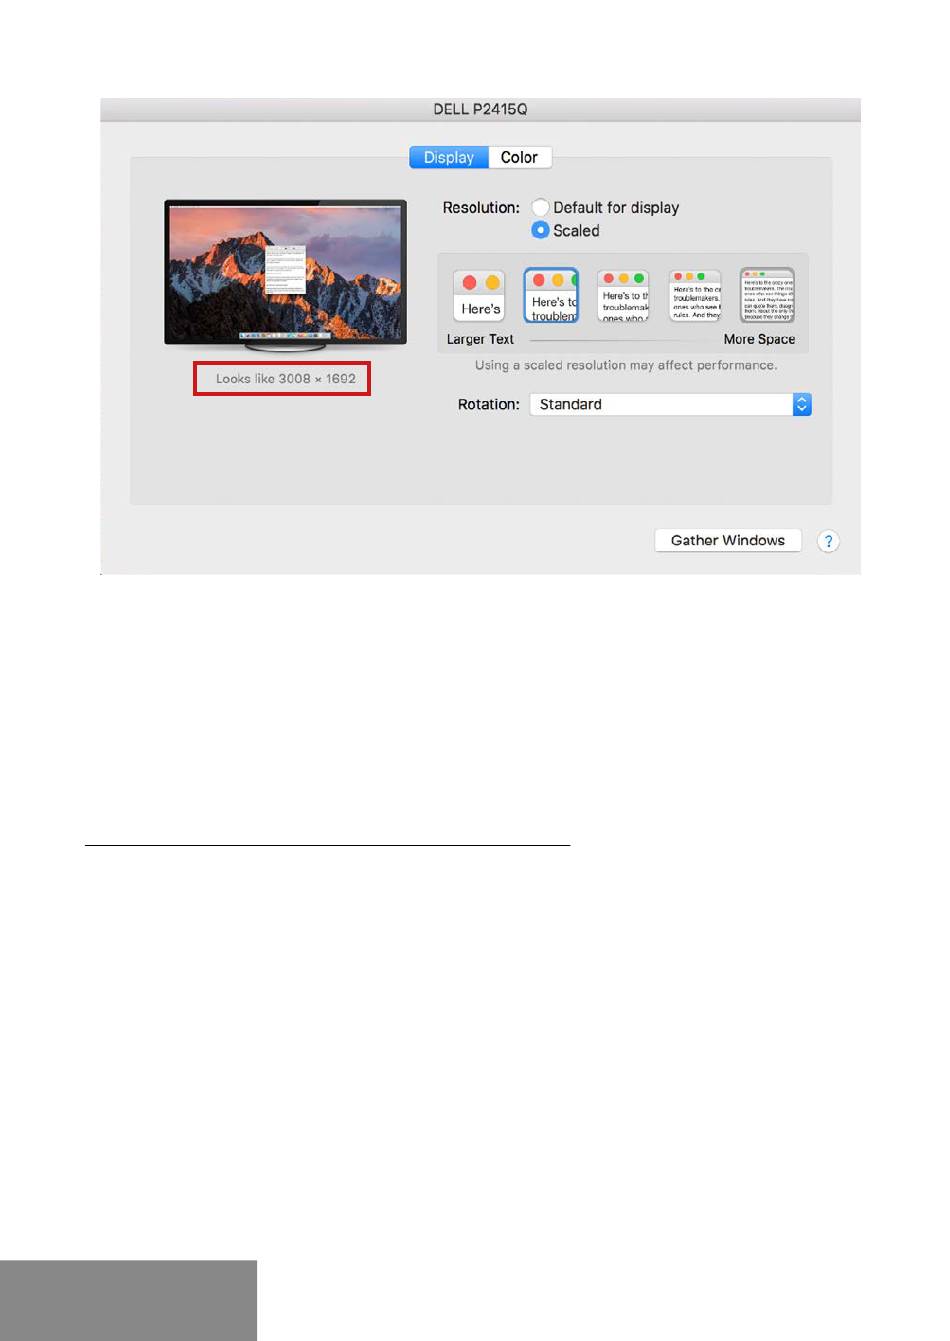Click the Gather Windows button
The height and width of the screenshot is (1341, 950).
[x=728, y=540]
